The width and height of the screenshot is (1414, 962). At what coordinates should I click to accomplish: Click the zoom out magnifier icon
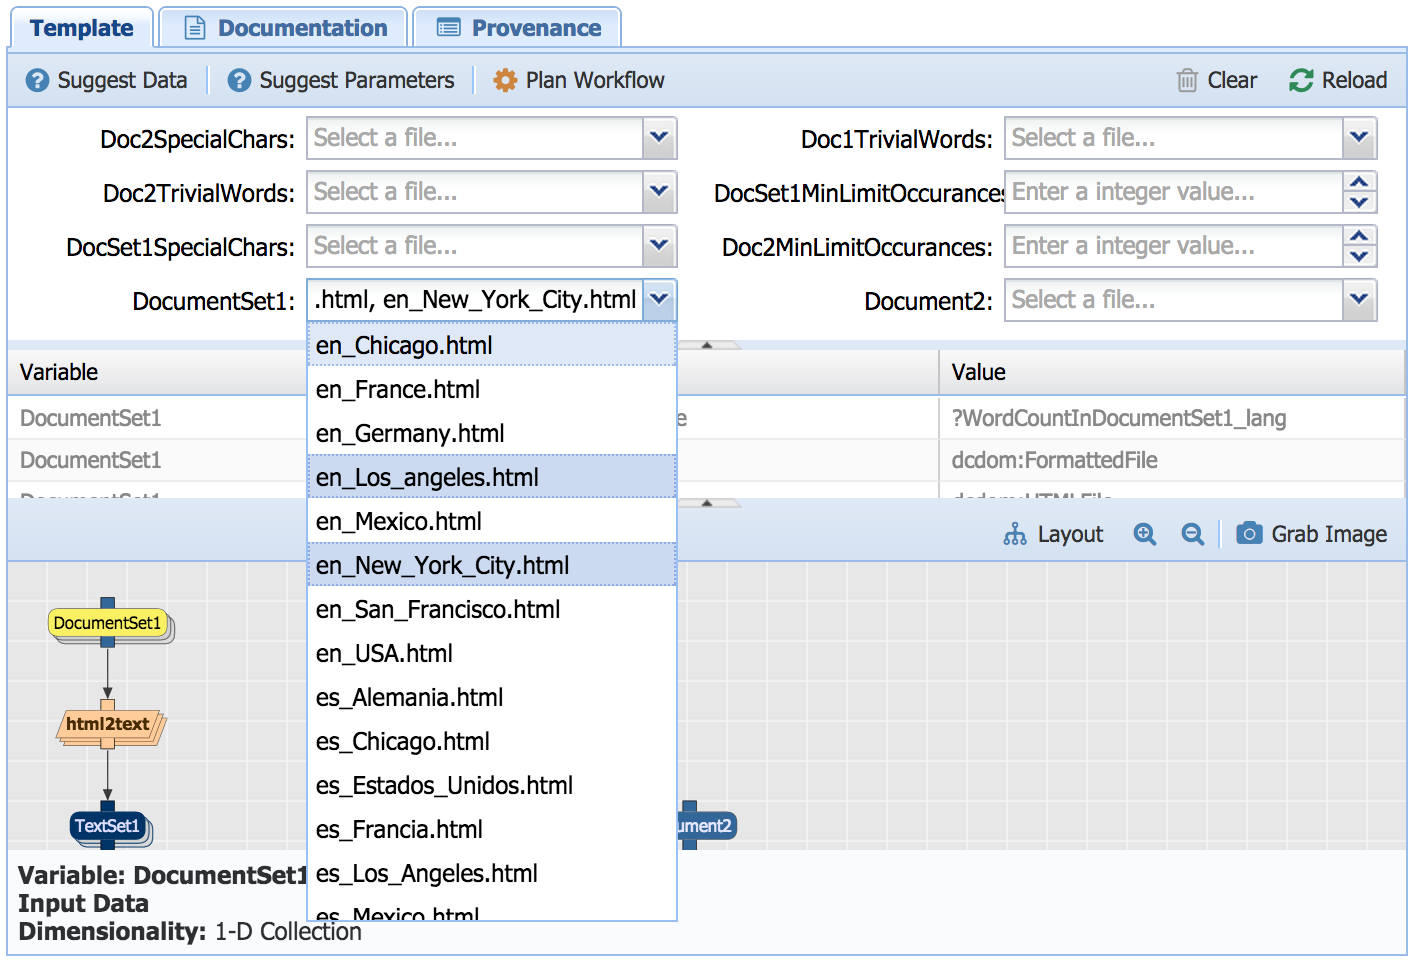pyautogui.click(x=1192, y=534)
